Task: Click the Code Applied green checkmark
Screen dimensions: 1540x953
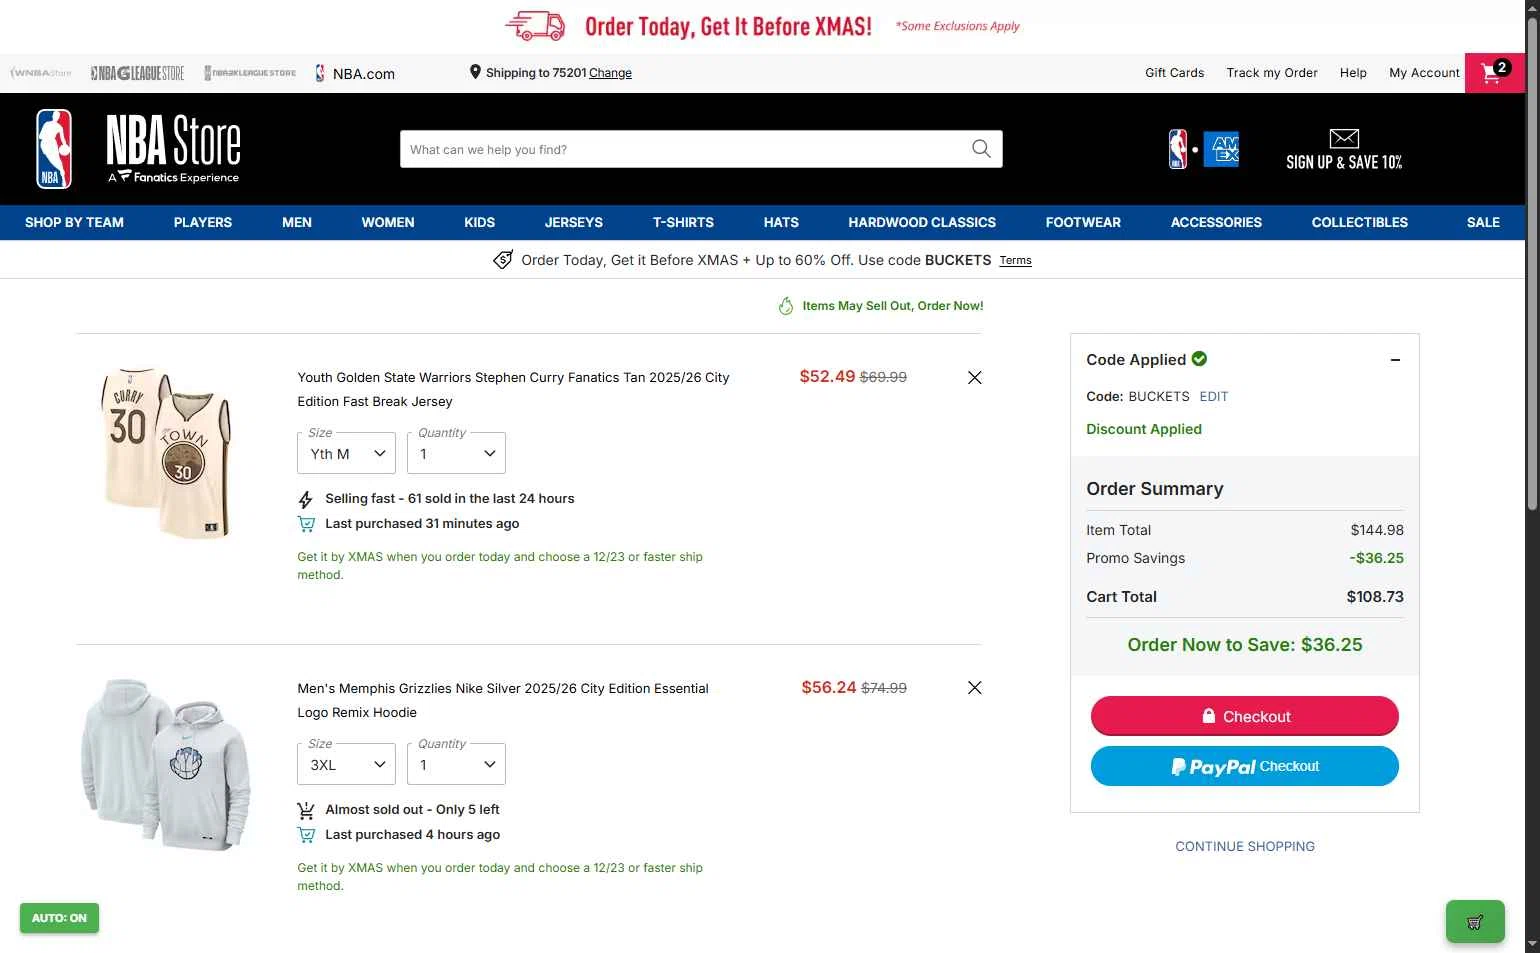Action: pyautogui.click(x=1199, y=359)
